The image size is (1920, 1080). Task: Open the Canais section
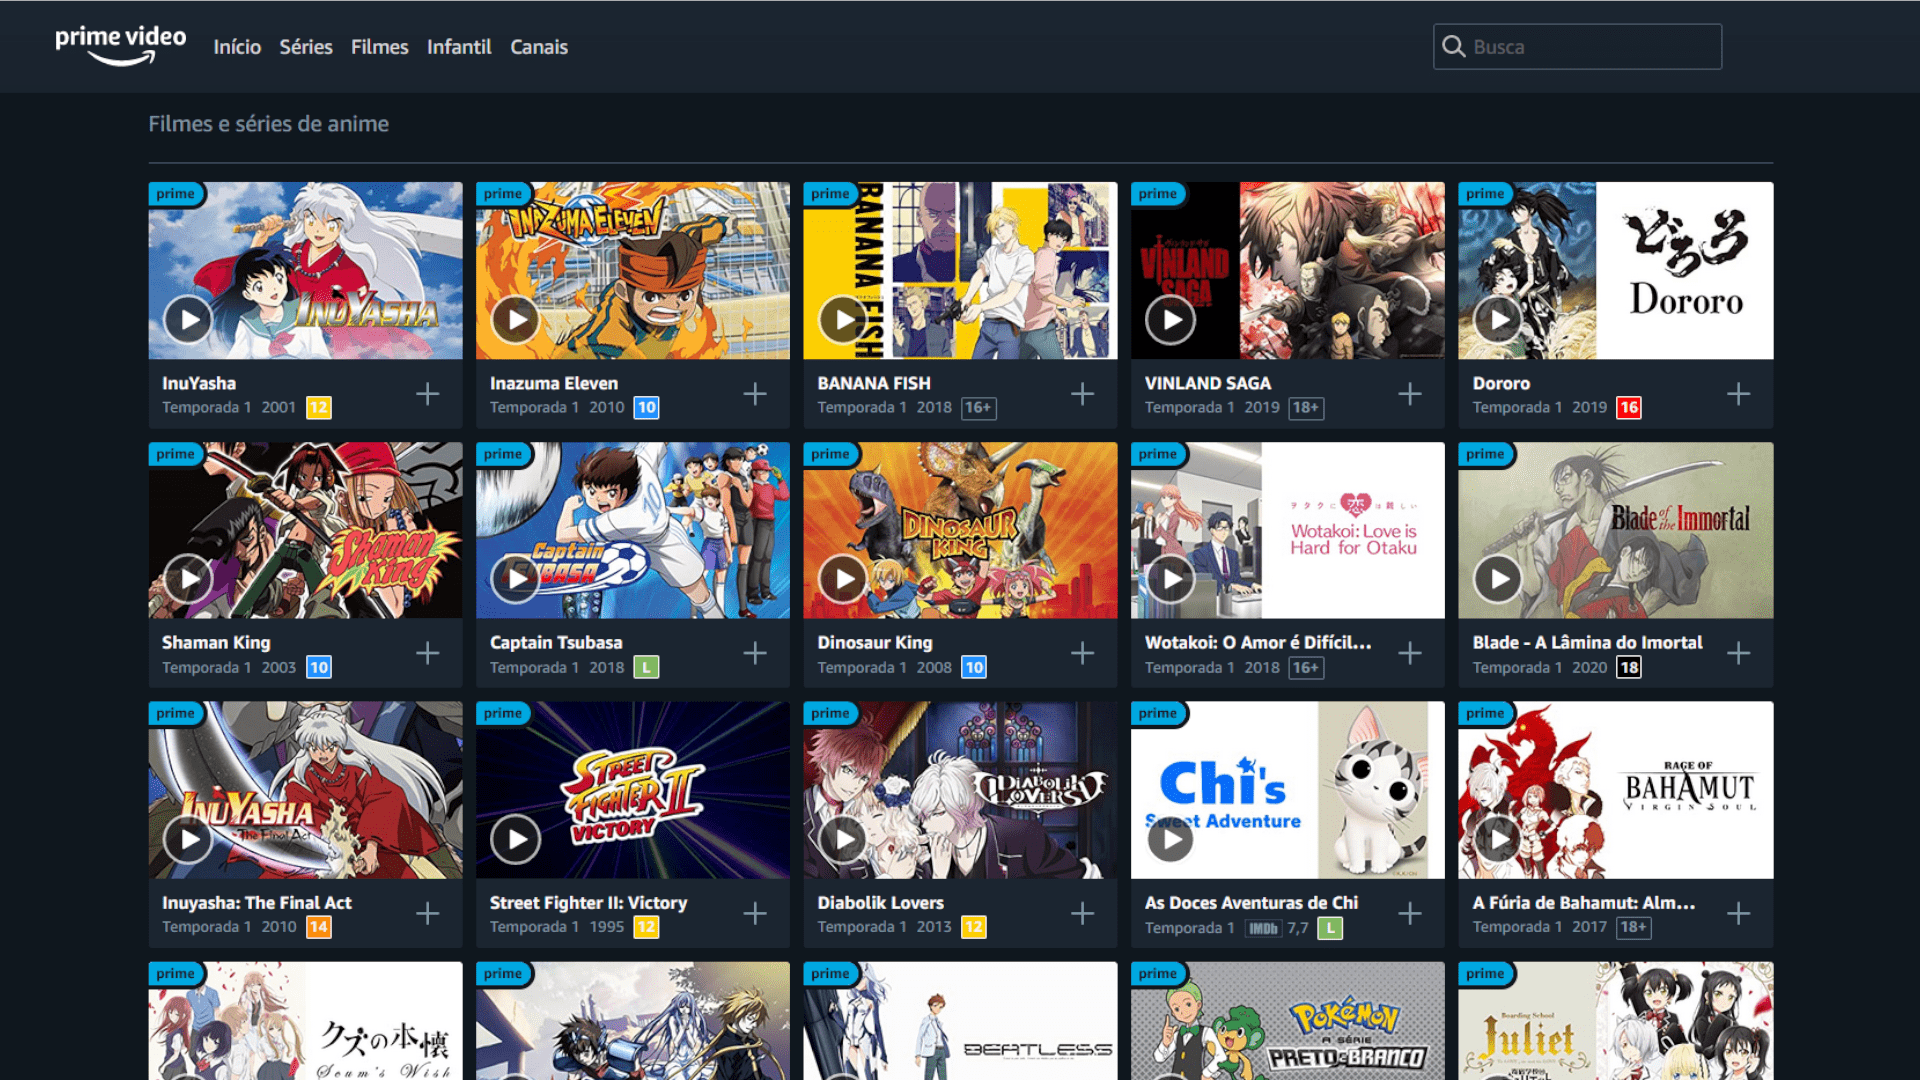click(x=539, y=47)
